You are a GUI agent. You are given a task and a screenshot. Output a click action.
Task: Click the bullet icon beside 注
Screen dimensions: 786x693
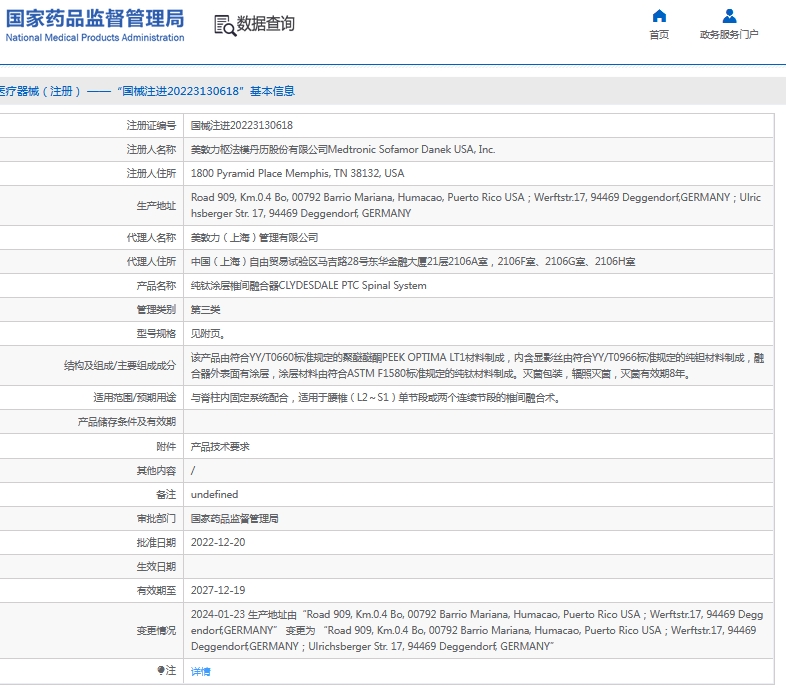tap(161, 671)
